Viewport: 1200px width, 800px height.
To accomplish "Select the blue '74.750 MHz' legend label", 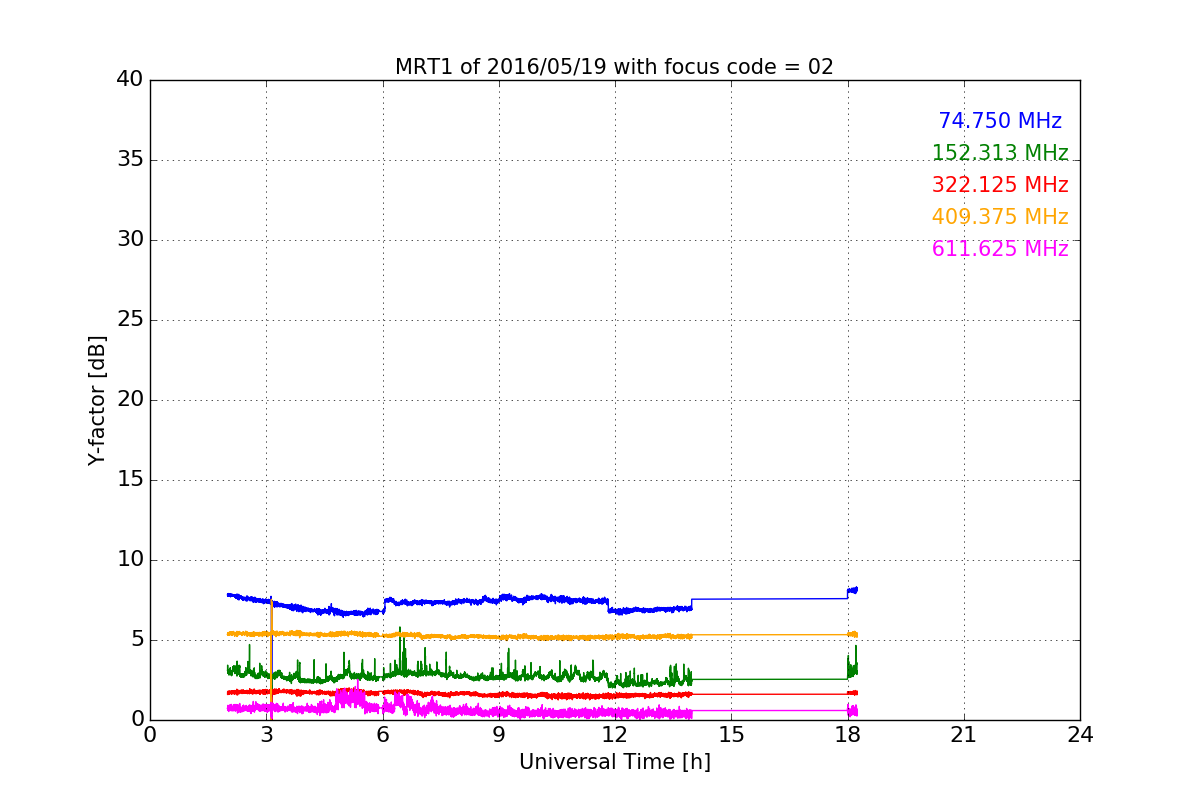I will click(1000, 121).
